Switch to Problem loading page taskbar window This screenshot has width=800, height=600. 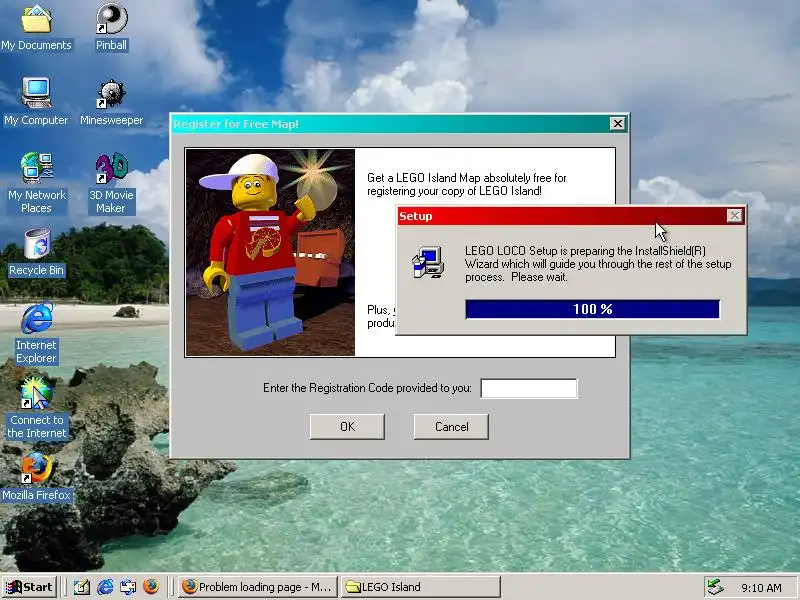point(258,587)
